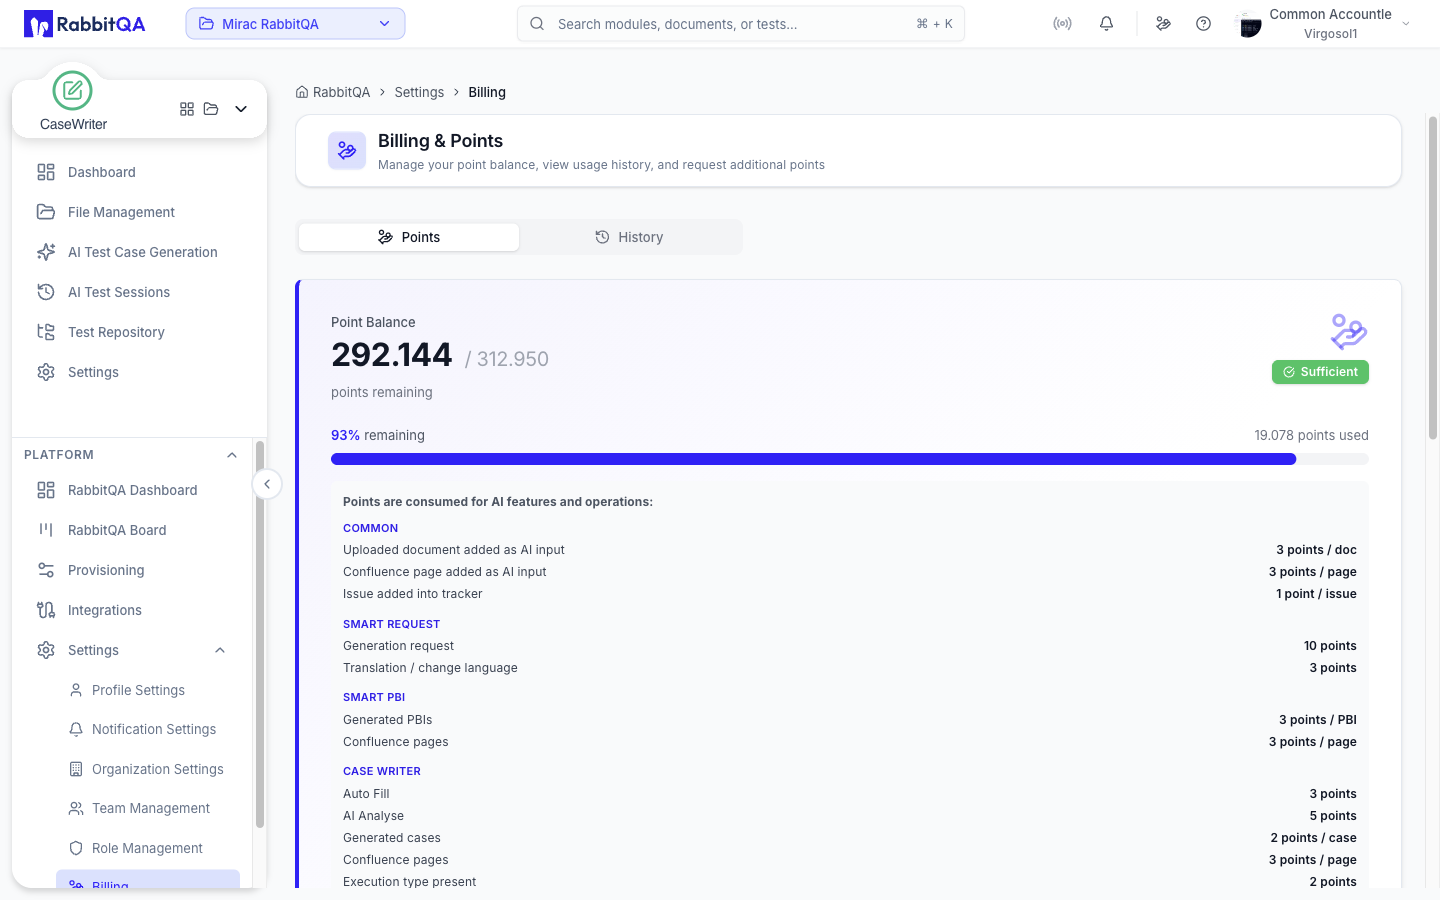Viewport: 1440px width, 900px height.
Task: Switch to grid view icon in CaseWriter card
Action: [187, 109]
